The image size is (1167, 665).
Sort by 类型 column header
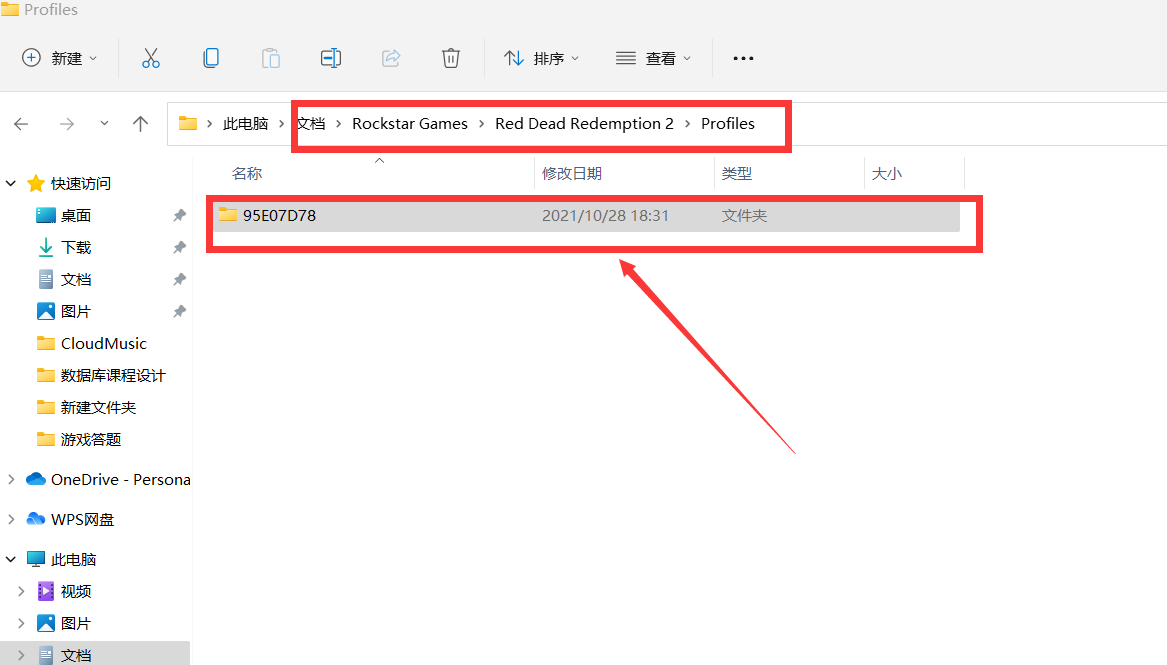(737, 173)
